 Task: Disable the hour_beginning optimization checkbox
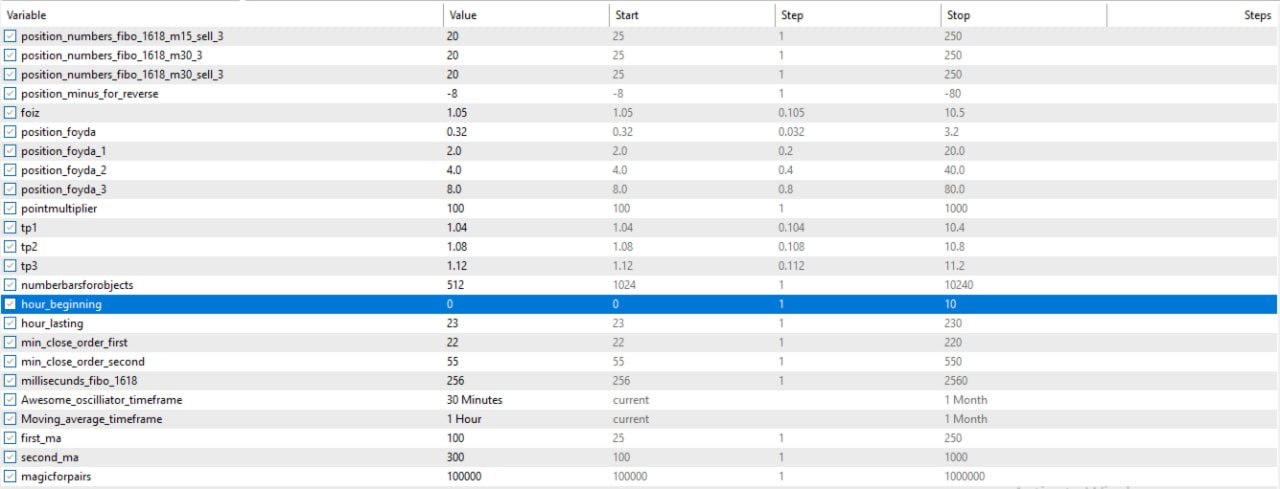pyautogui.click(x=10, y=304)
